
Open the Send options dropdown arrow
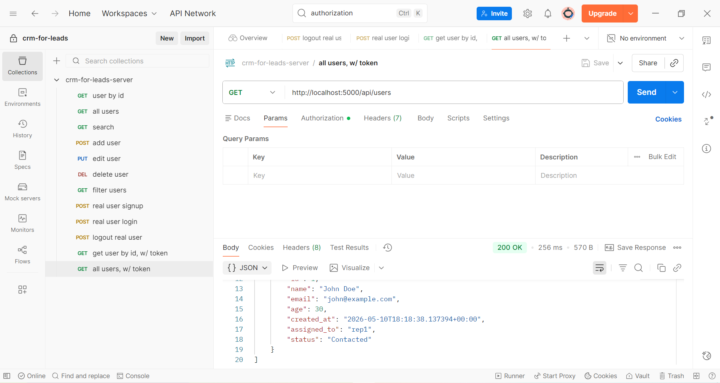click(675, 92)
